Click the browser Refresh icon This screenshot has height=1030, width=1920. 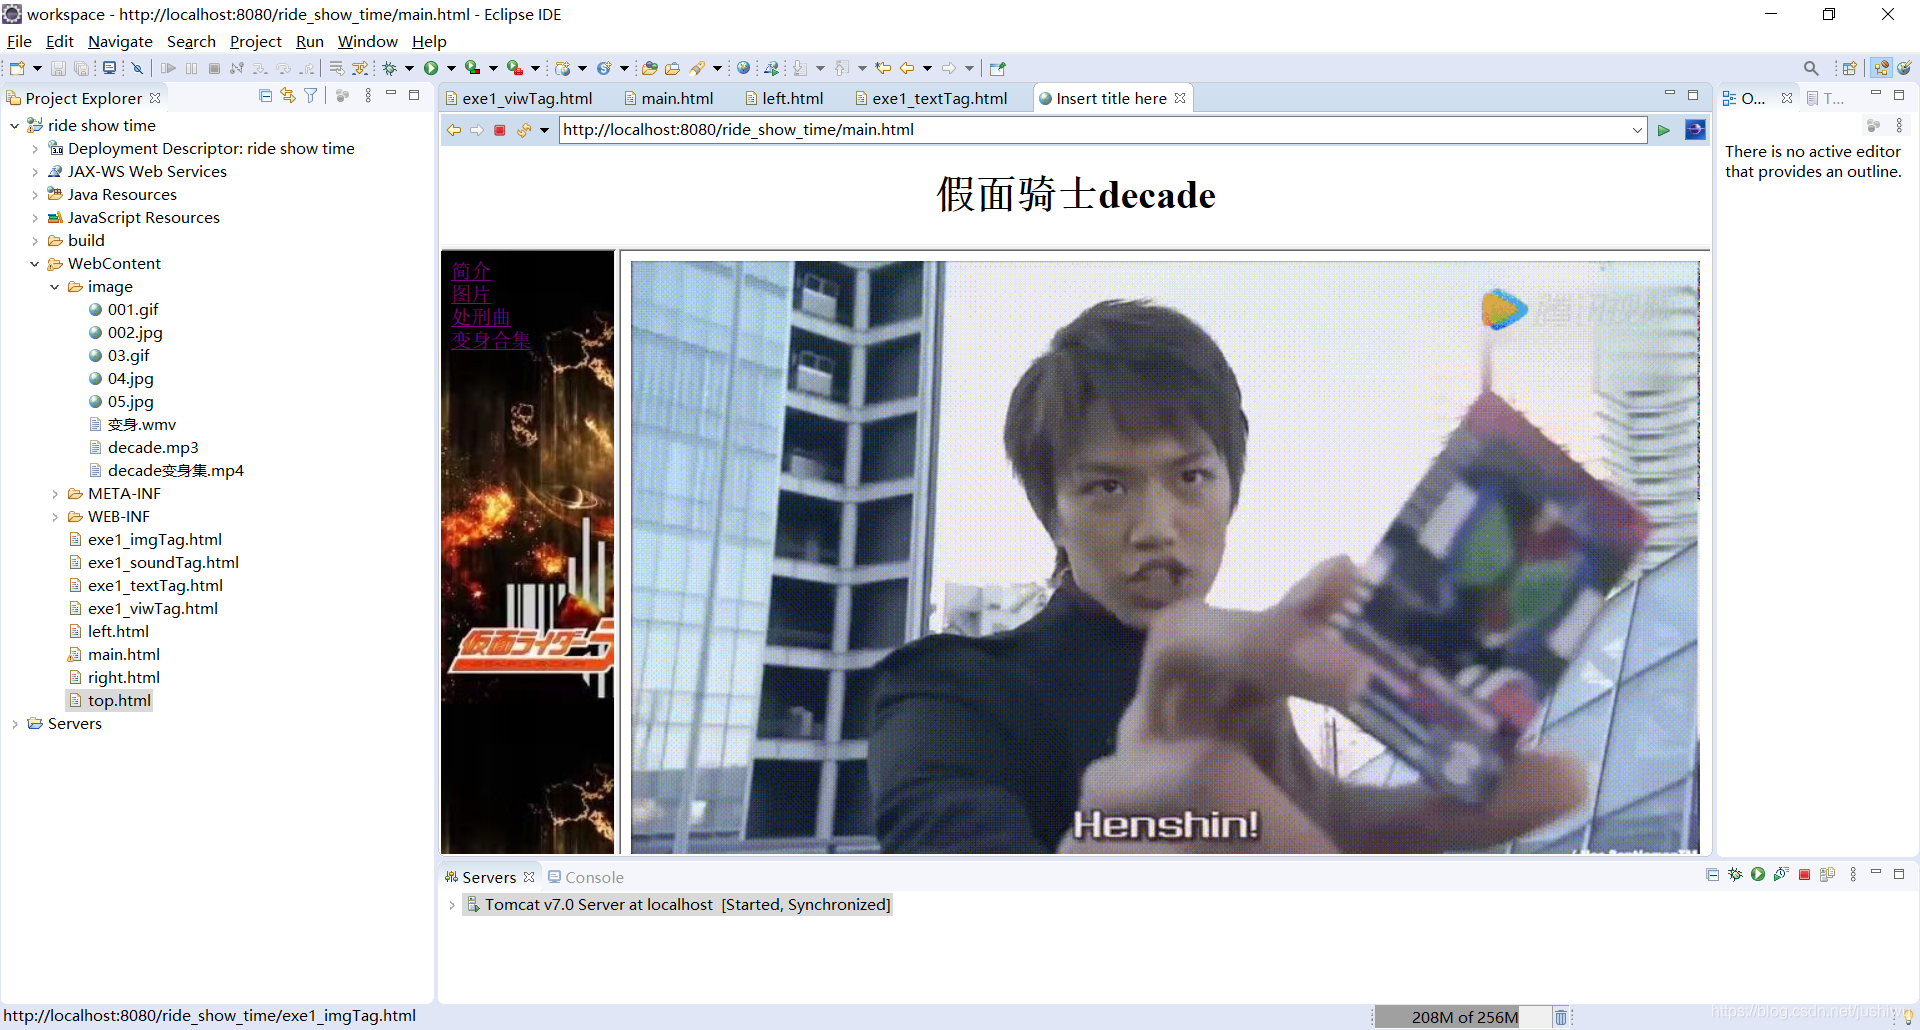pyautogui.click(x=523, y=130)
